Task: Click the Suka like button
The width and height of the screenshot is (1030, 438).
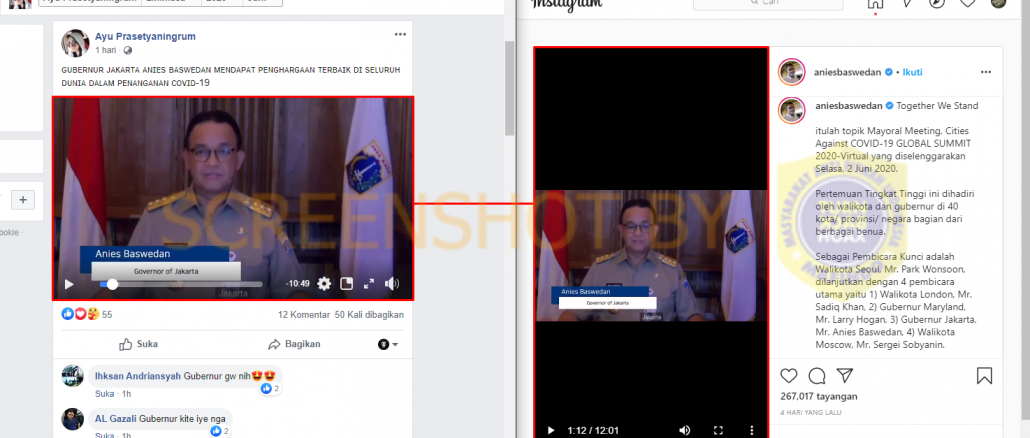Action: (139, 344)
